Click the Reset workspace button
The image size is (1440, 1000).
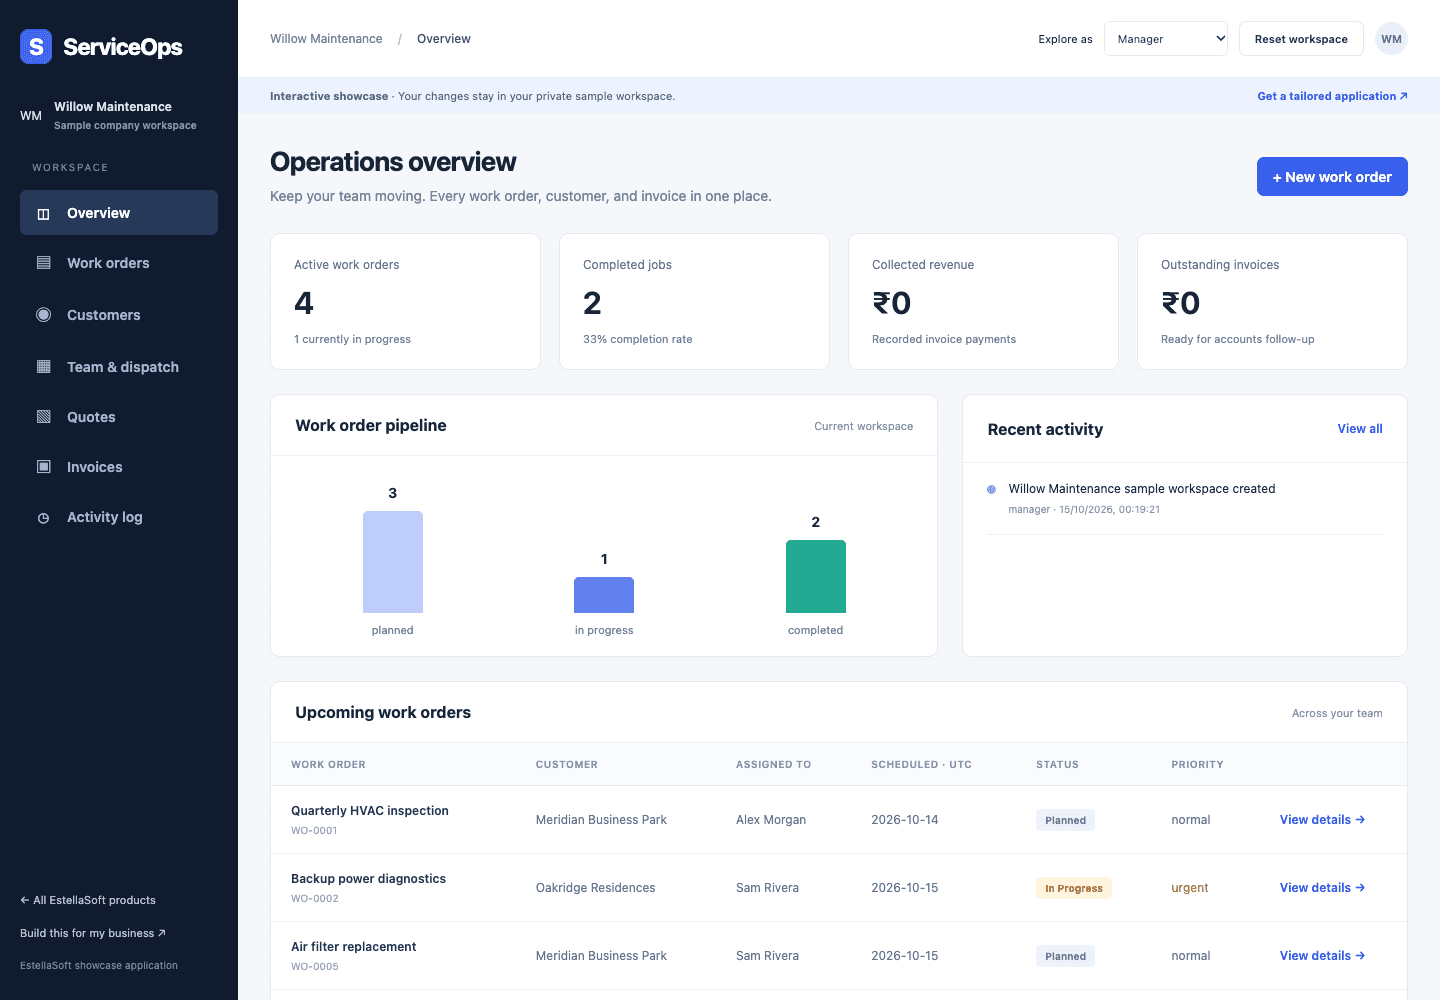(x=1301, y=39)
